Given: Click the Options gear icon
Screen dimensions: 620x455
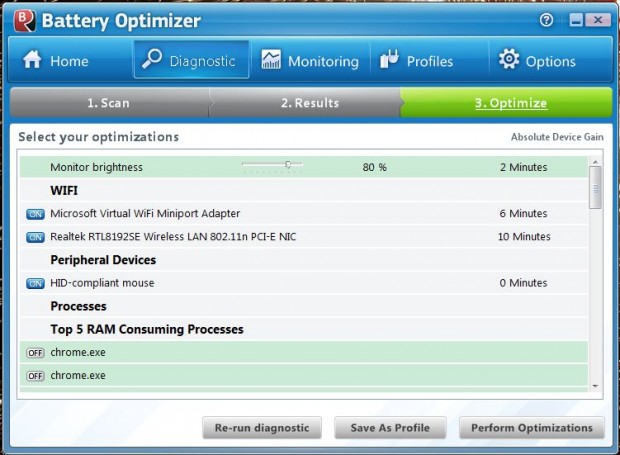Looking at the screenshot, I should [509, 59].
